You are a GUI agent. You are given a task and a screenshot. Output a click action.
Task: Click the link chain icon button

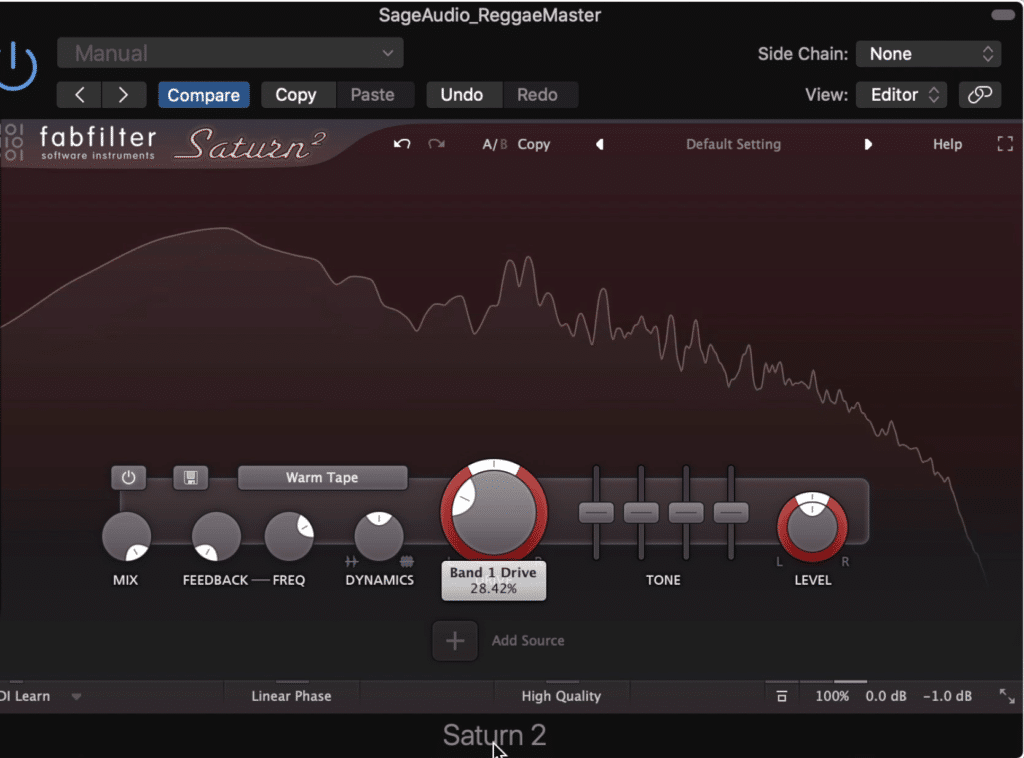(980, 95)
